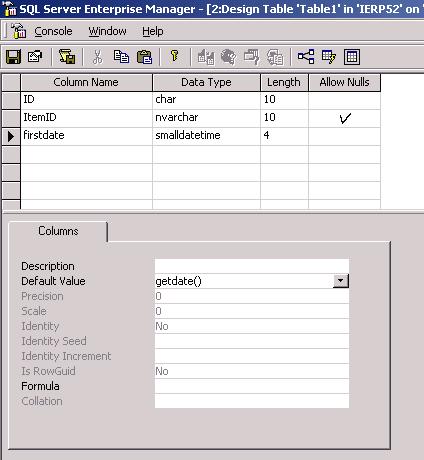This screenshot has width=424, height=460.
Task: Click the Cut scissors icon
Action: click(97, 57)
